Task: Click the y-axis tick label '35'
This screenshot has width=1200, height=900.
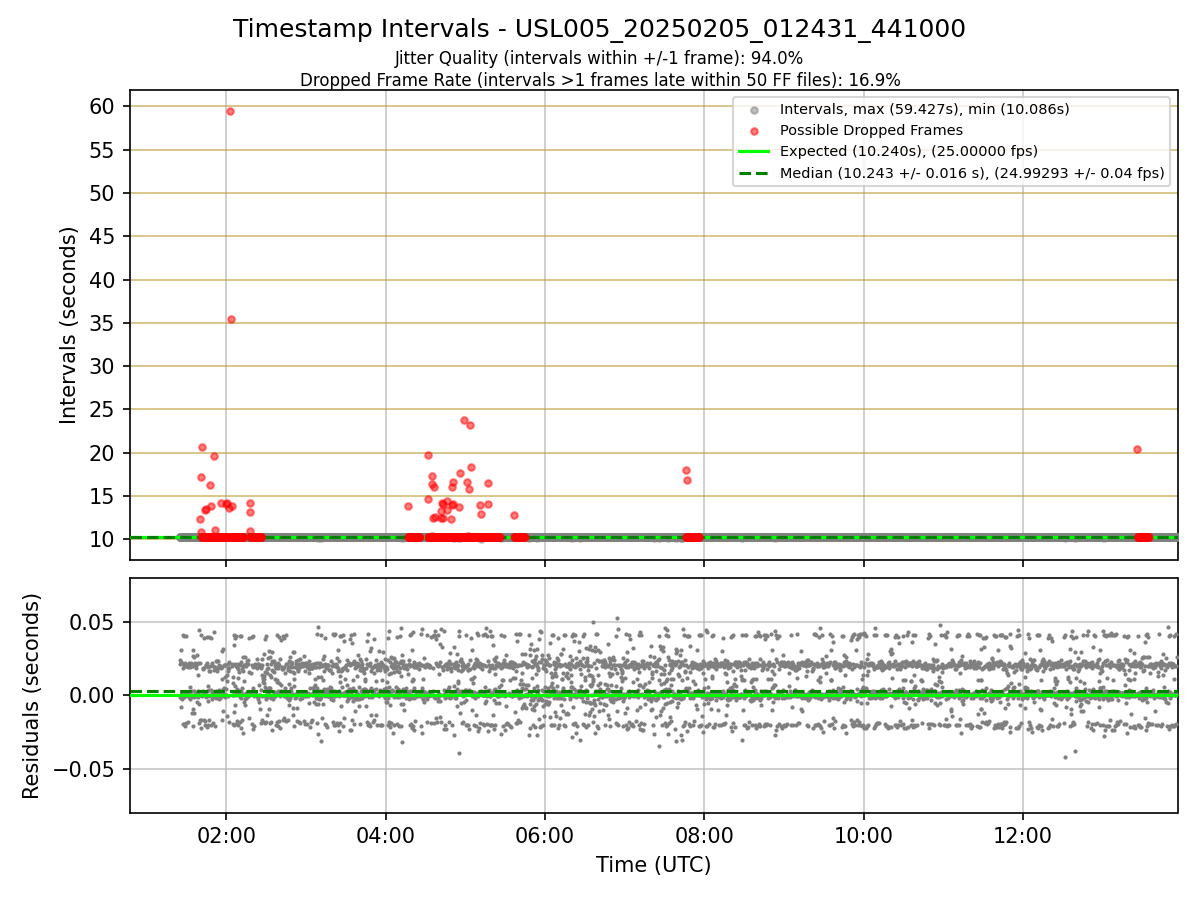Action: point(104,323)
